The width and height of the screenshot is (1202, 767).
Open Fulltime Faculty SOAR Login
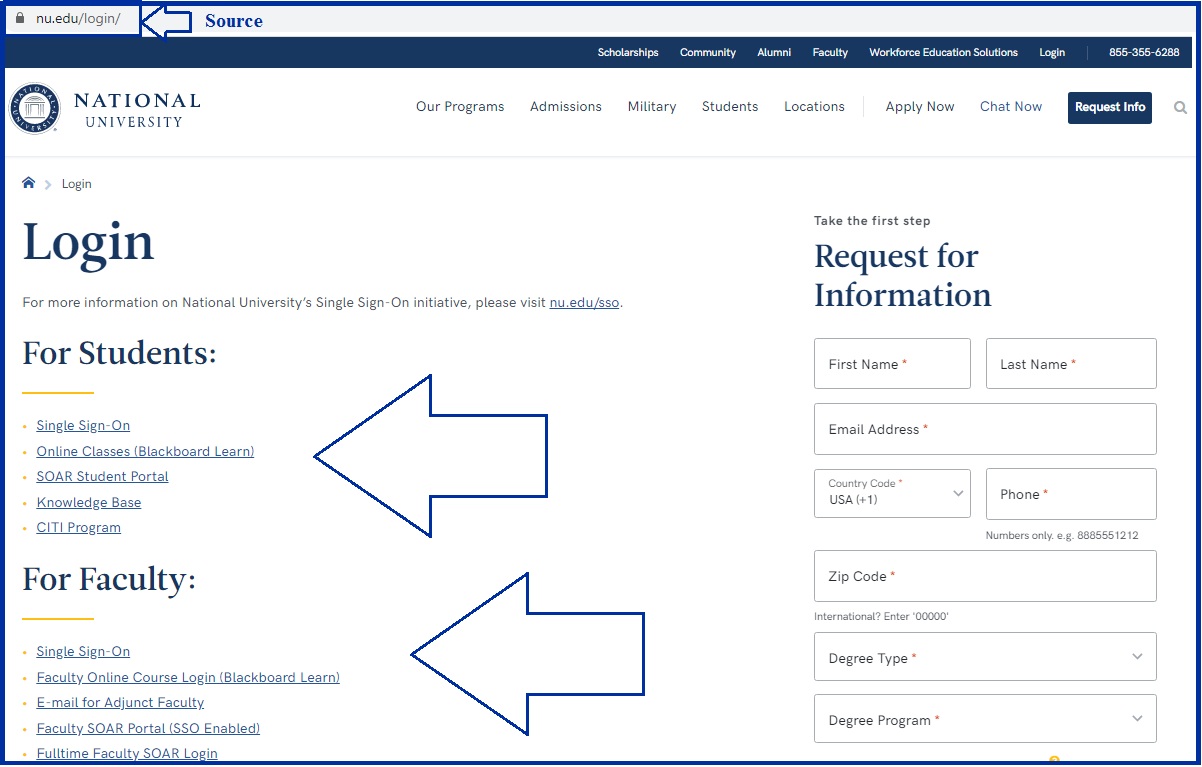click(x=127, y=754)
